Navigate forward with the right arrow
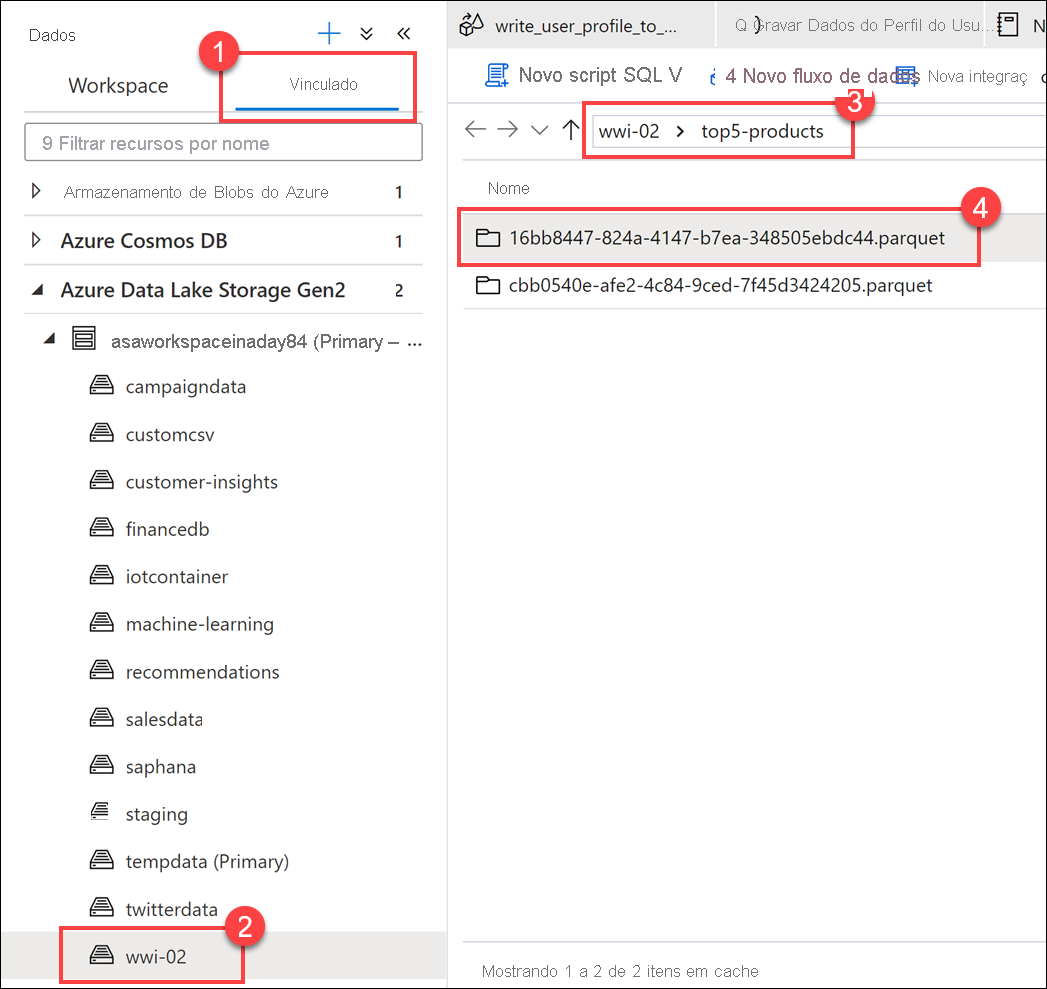 click(507, 129)
